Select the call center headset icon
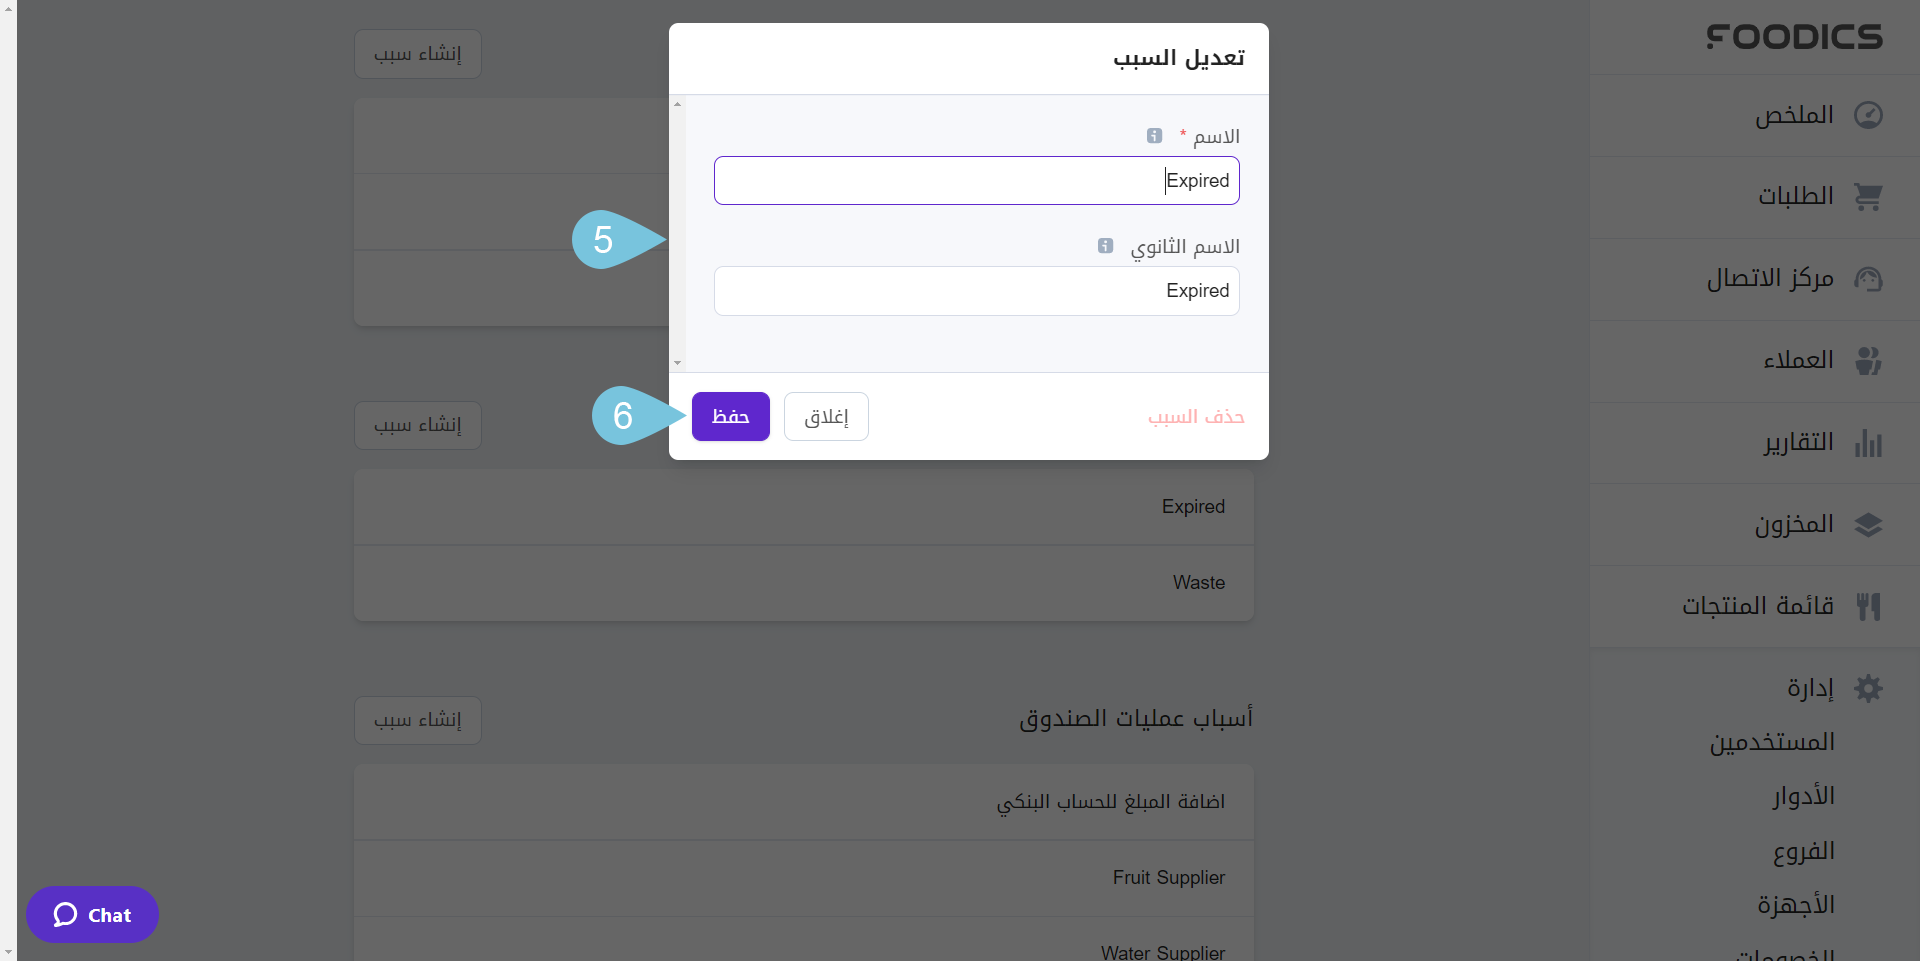This screenshot has width=1920, height=961. [x=1868, y=279]
